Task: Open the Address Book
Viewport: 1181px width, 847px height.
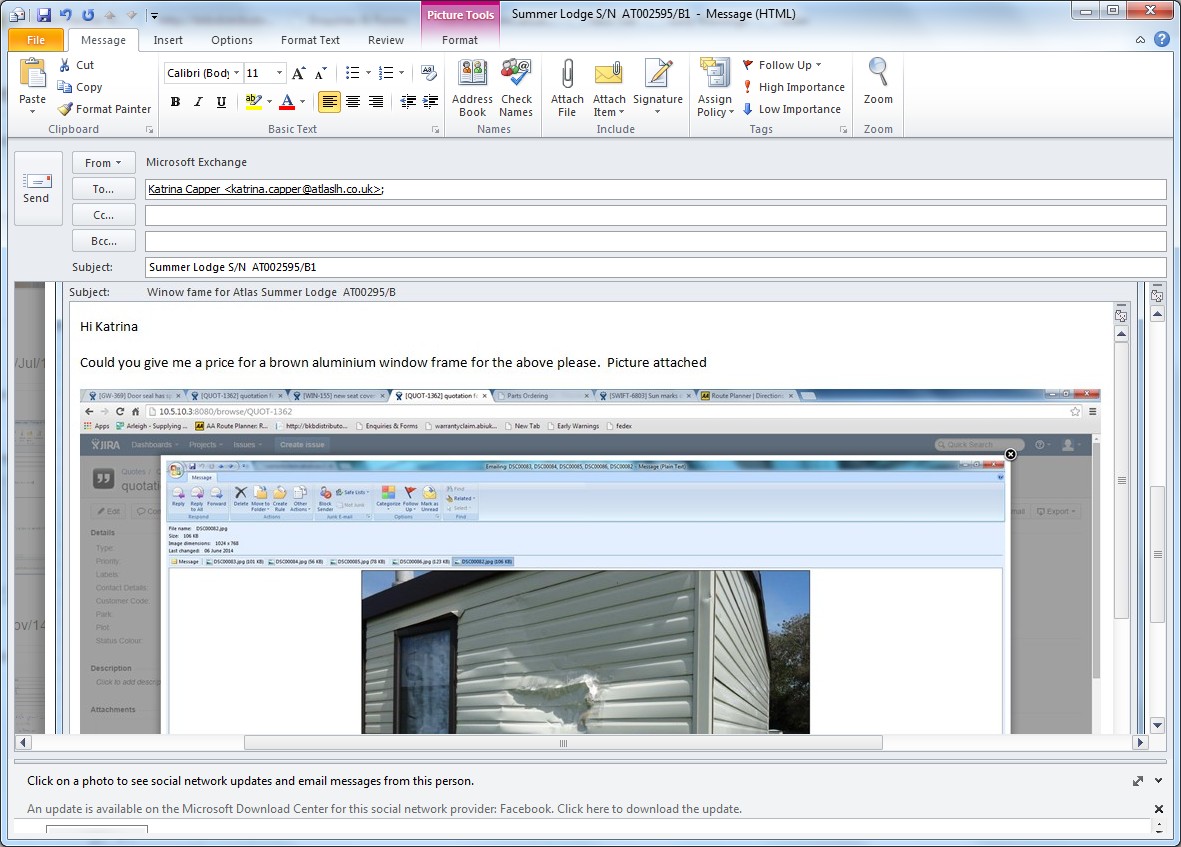Action: click(472, 76)
